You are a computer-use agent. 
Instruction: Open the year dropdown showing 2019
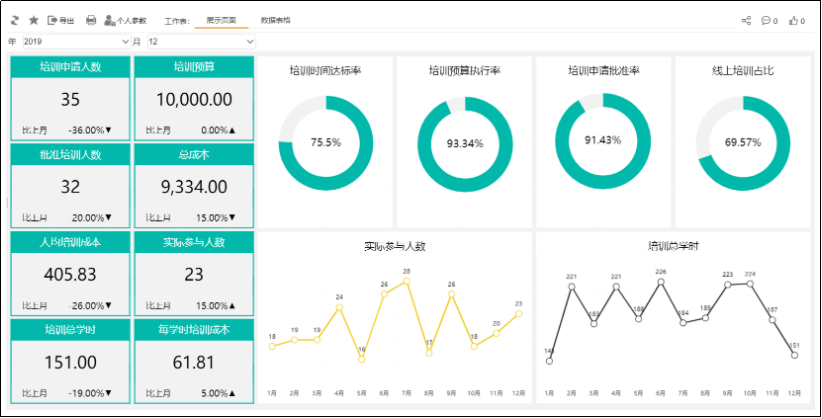coord(76,41)
